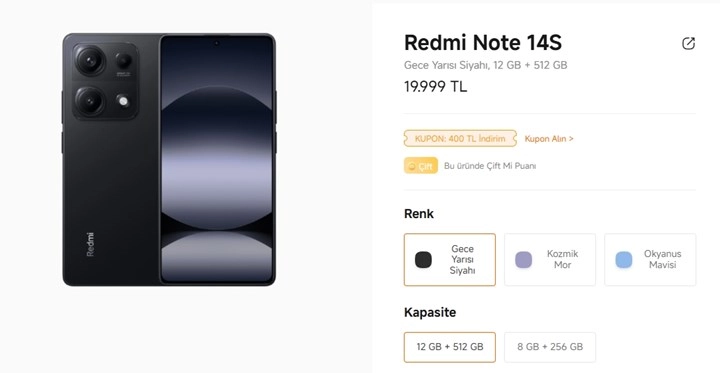Click the purple Kozmik Mor swatch

coord(523,260)
